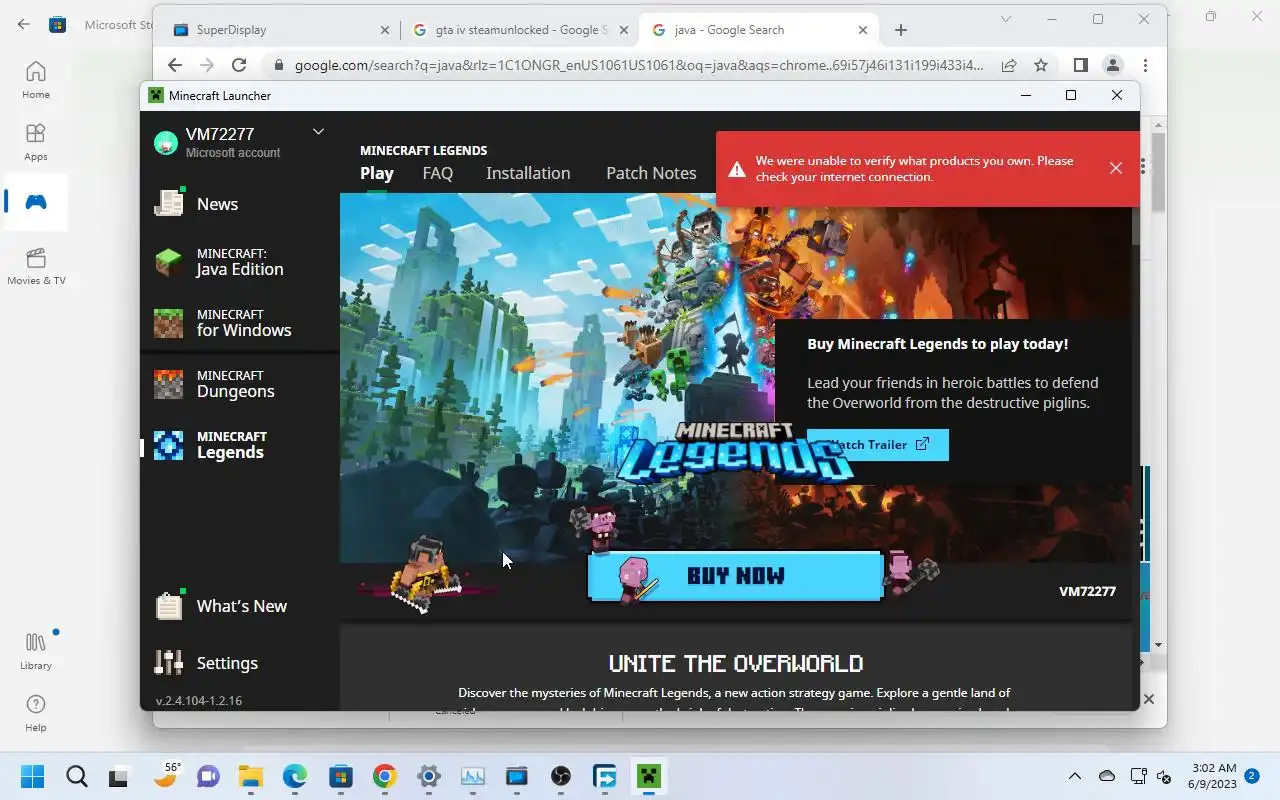
Task: Open Library in Microsoft Store
Action: point(36,651)
